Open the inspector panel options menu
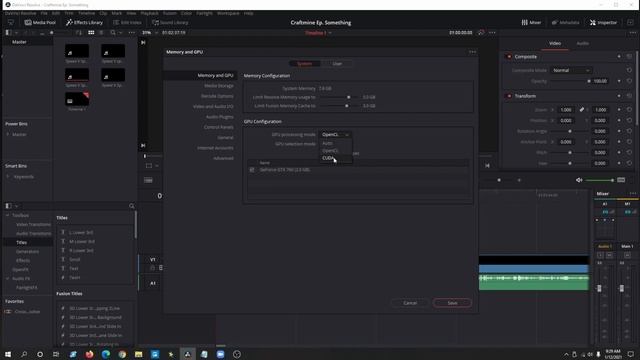This screenshot has height=360, width=640. 632,33
